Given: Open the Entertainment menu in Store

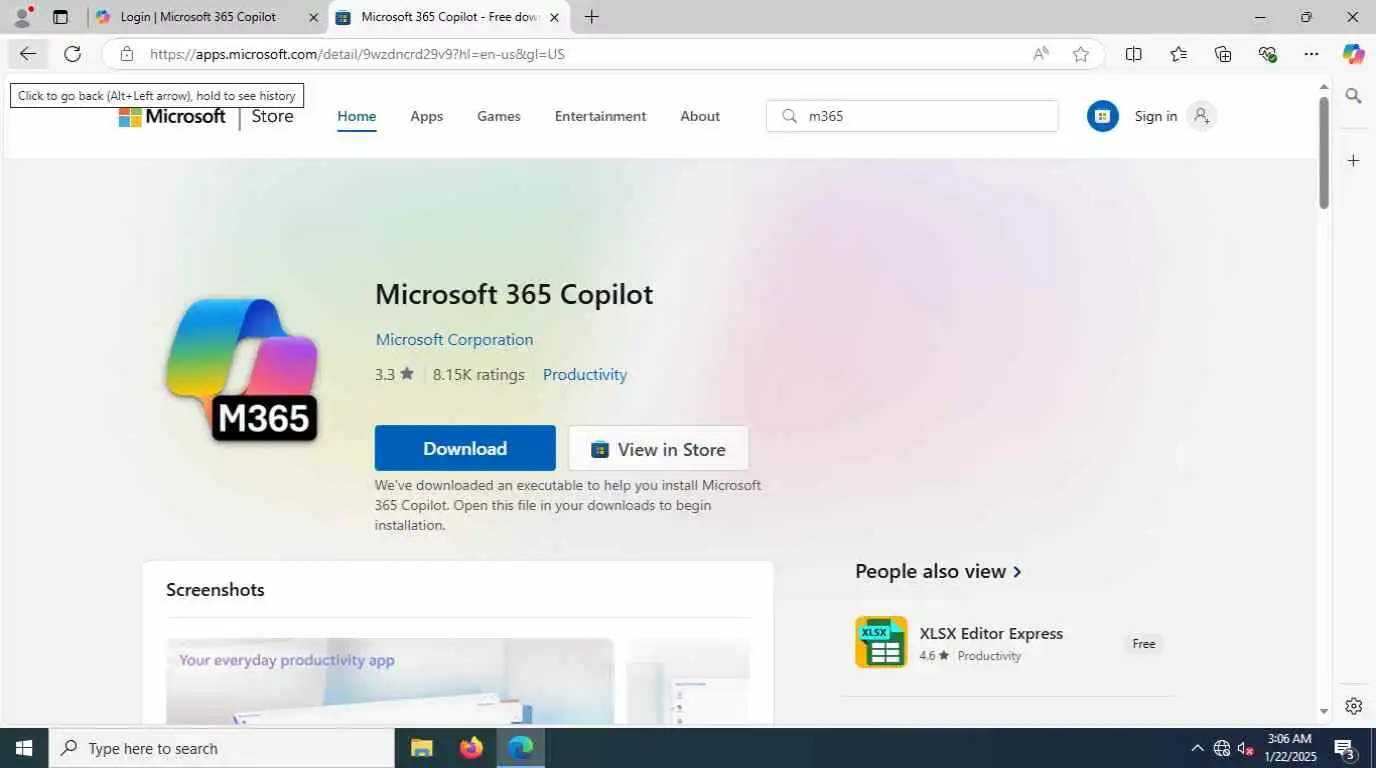Looking at the screenshot, I should pyautogui.click(x=600, y=116).
